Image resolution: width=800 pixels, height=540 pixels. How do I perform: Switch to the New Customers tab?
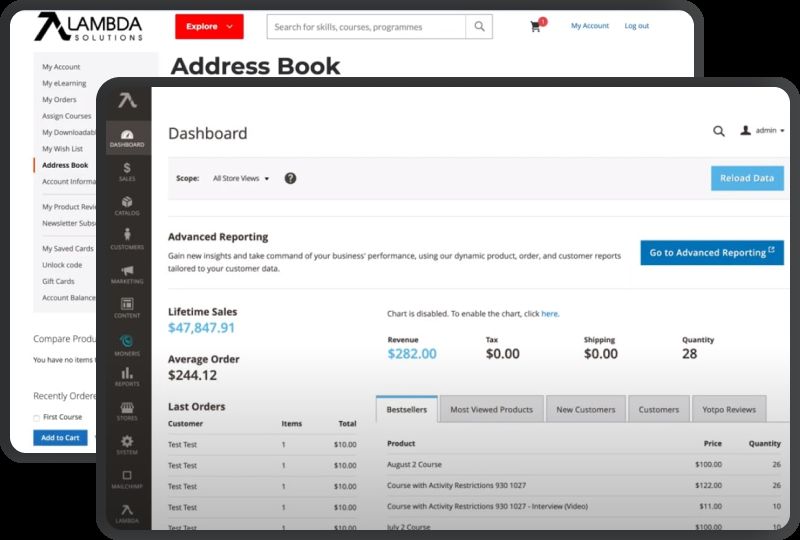click(x=586, y=409)
